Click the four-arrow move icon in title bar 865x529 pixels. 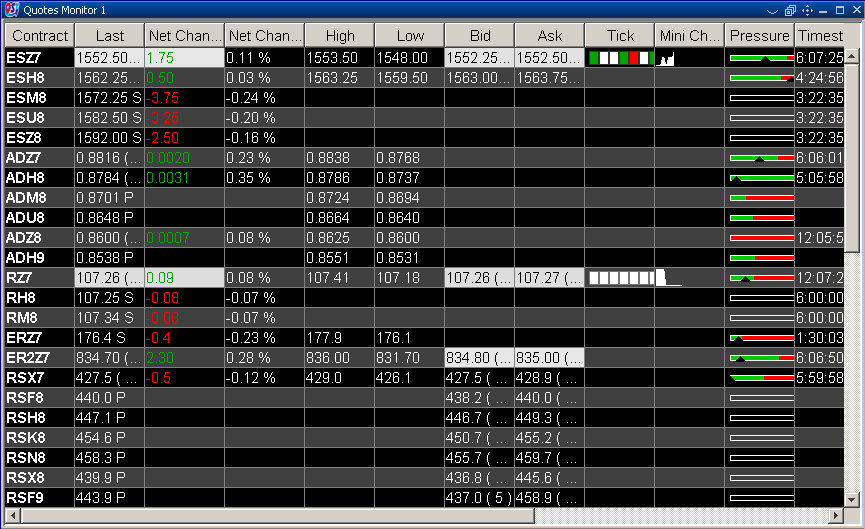pos(807,10)
